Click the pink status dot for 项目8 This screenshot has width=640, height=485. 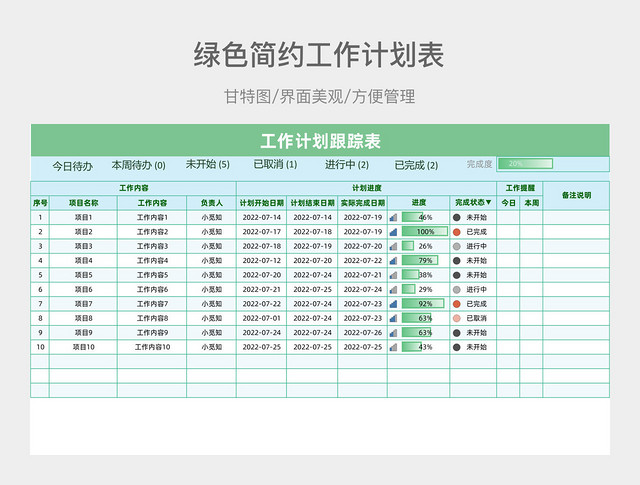[457, 318]
